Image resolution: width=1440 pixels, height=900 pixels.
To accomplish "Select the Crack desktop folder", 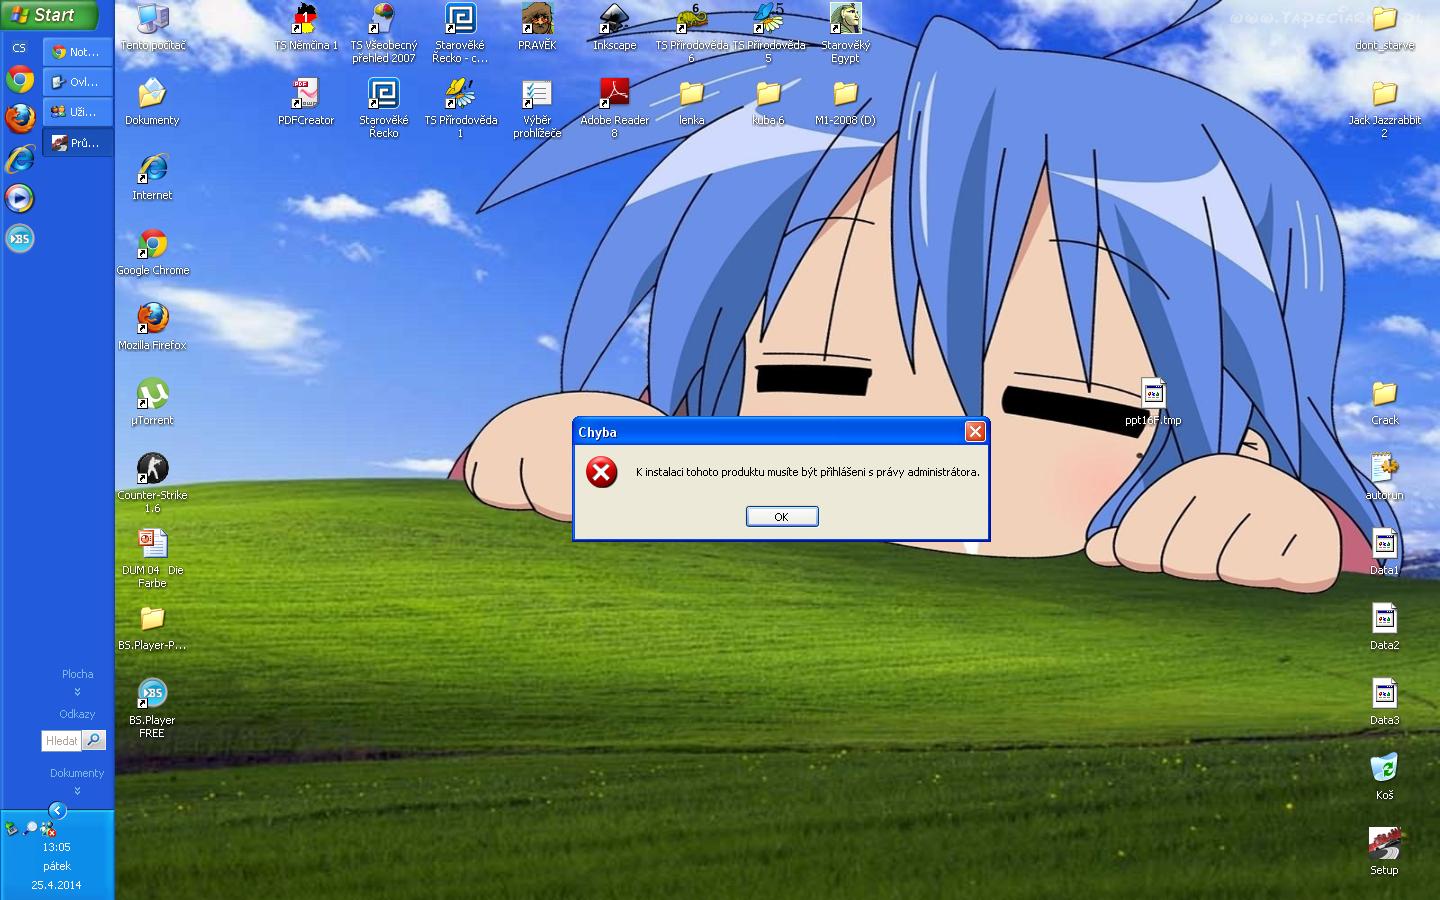I will [x=1384, y=402].
